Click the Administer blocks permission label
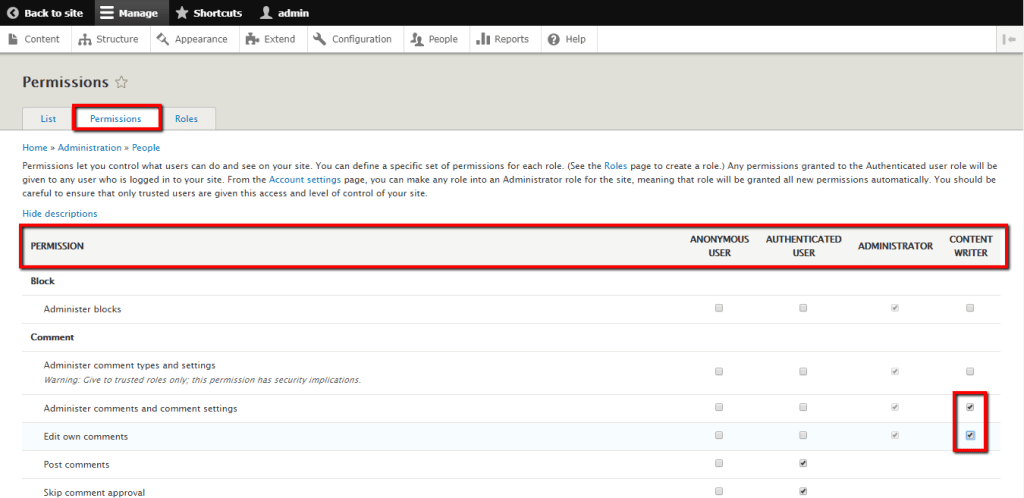 [82, 309]
